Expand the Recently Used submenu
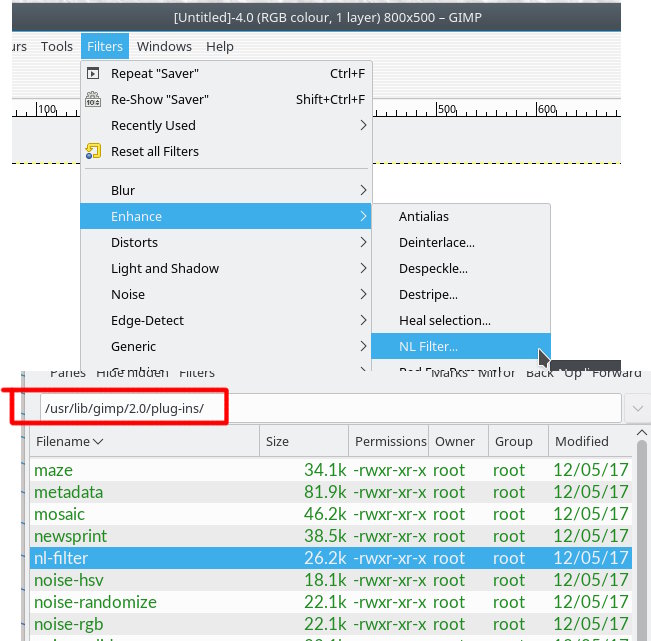Viewport: 651px width, 641px height. (x=226, y=126)
